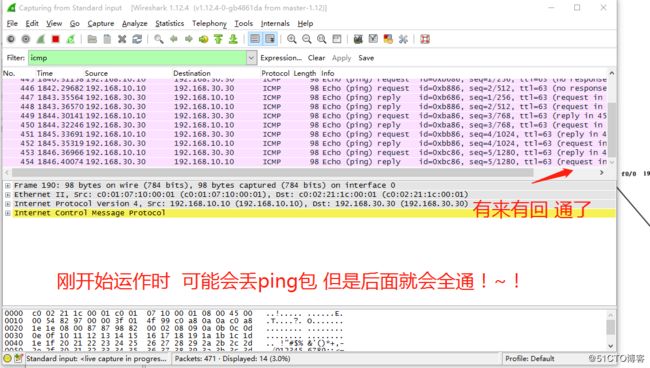Open the Help menu

pyautogui.click(x=305, y=24)
